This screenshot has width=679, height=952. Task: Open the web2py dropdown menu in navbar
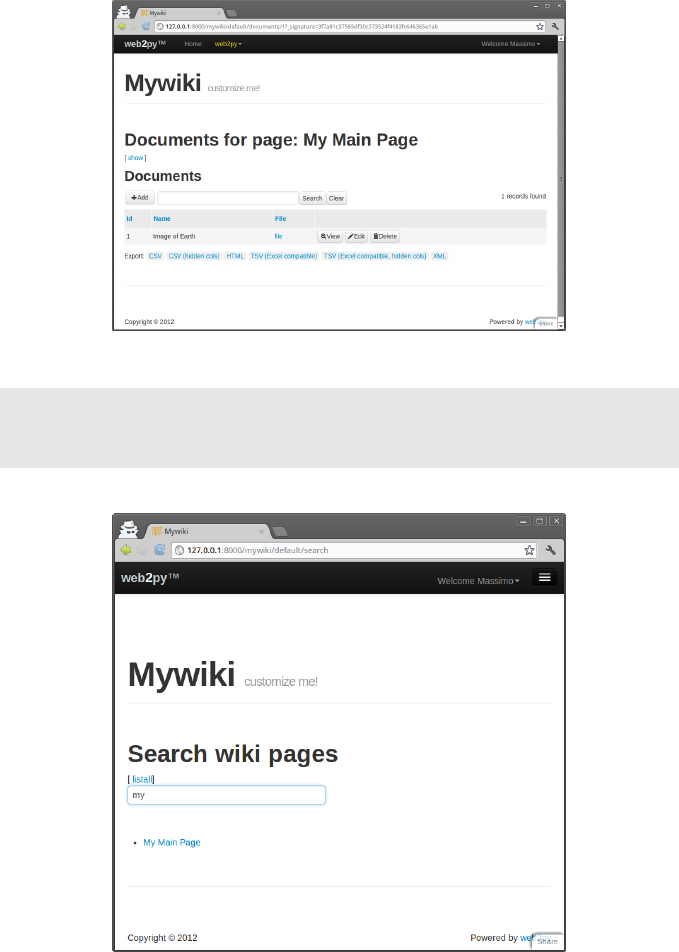coord(228,44)
